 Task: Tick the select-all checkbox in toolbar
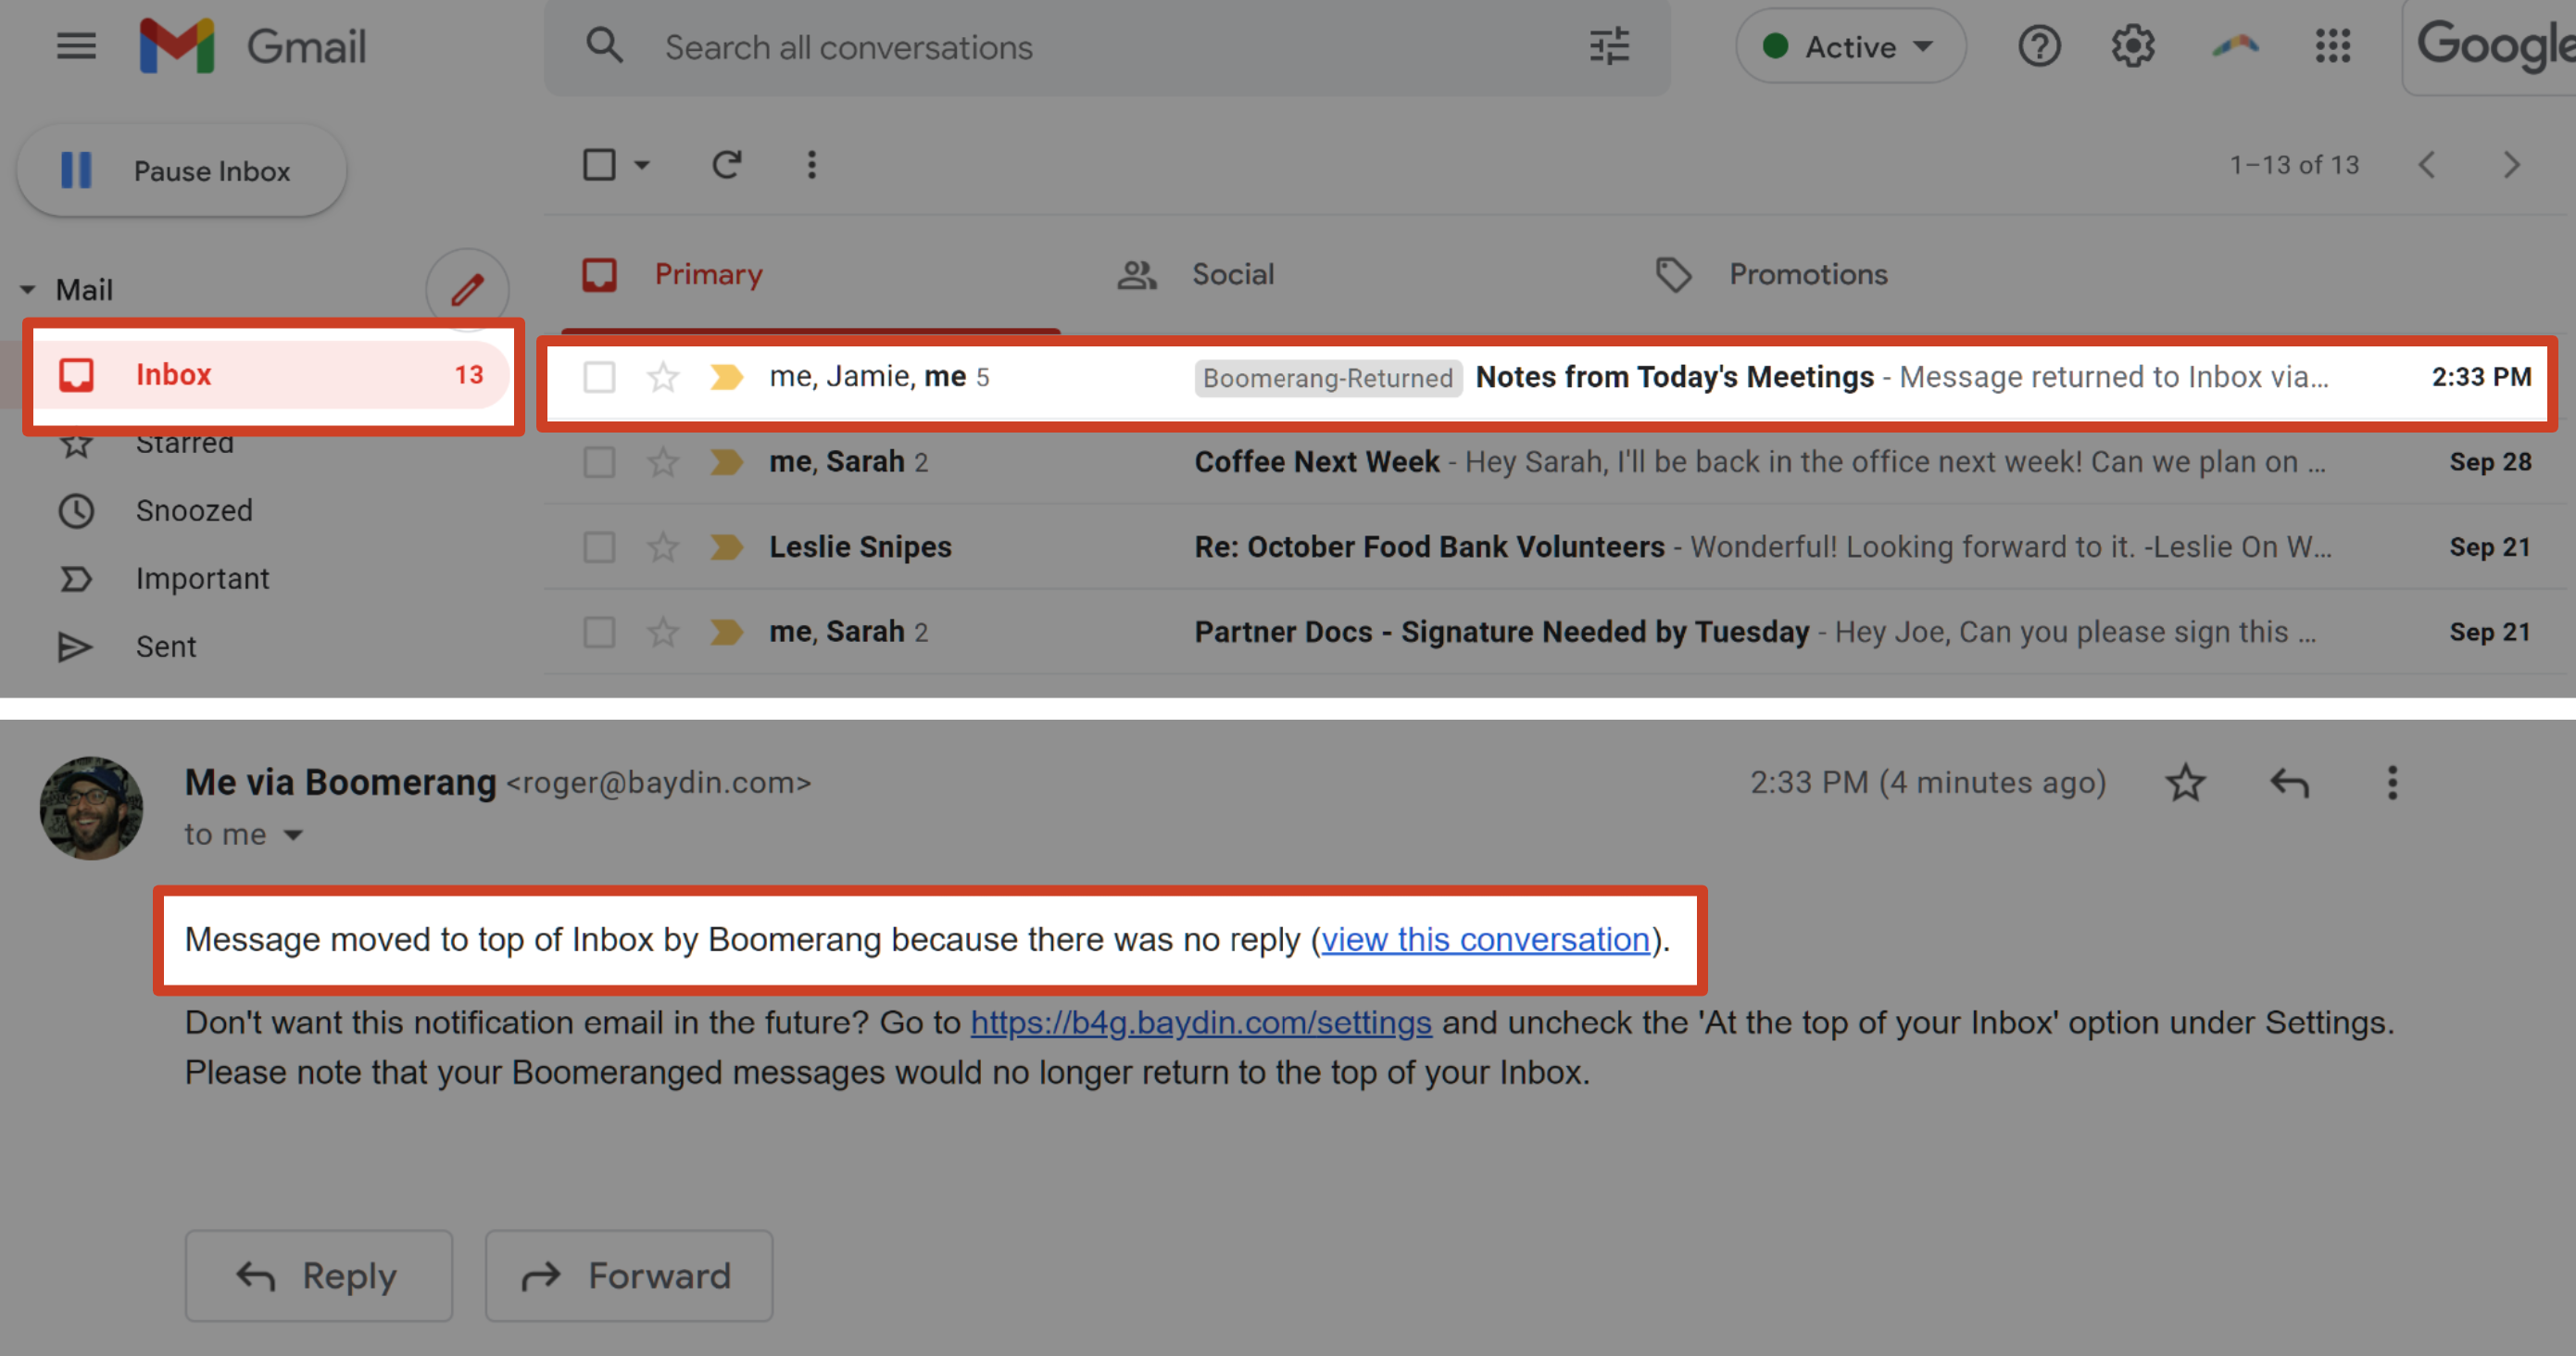pyautogui.click(x=599, y=164)
